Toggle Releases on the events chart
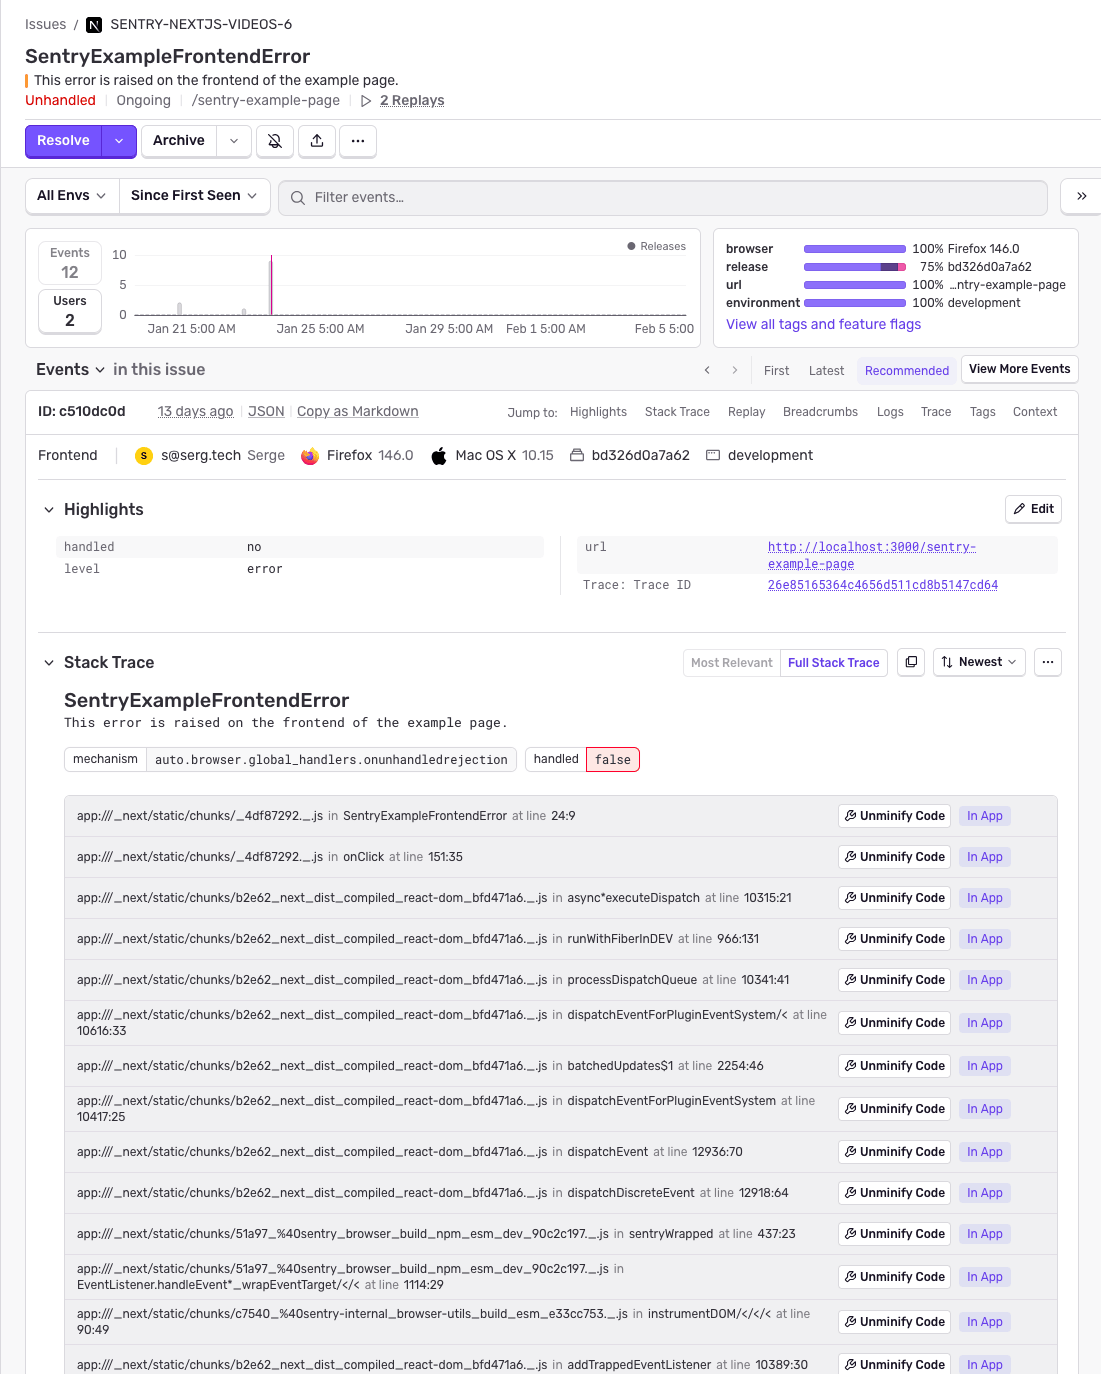The height and width of the screenshot is (1374, 1101). pos(656,246)
